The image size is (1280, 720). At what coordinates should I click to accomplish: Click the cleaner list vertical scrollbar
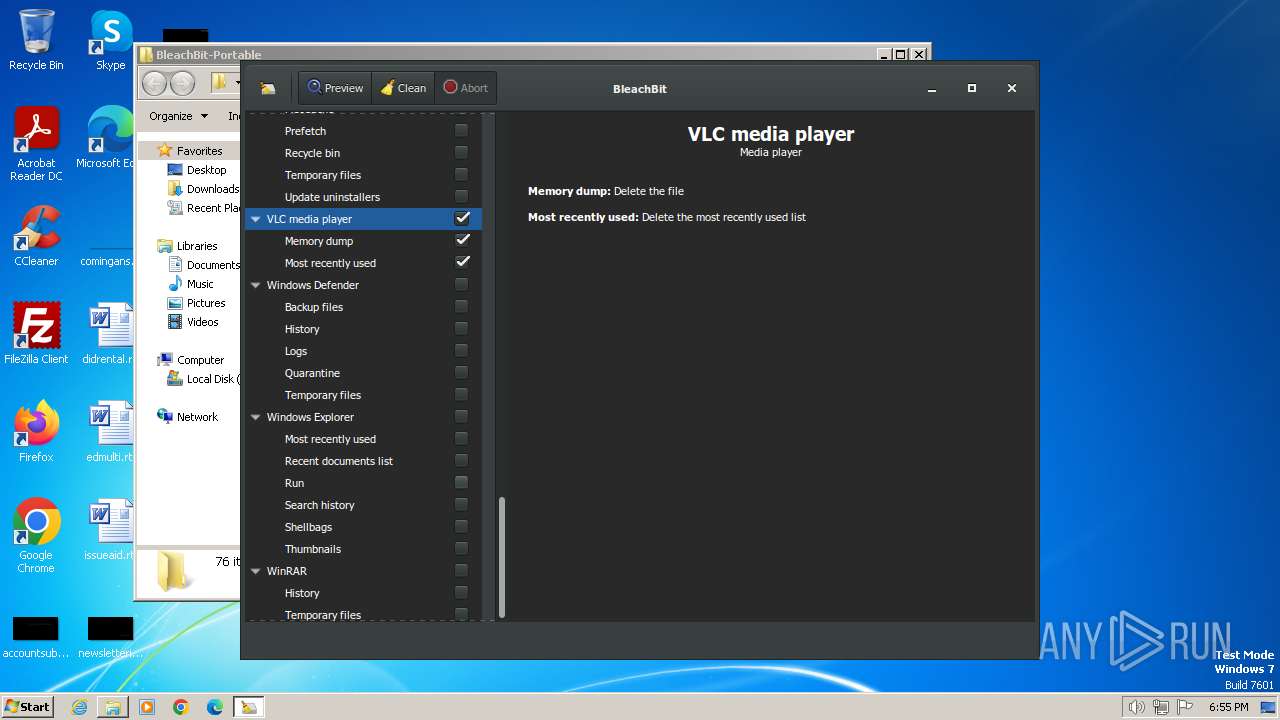(x=502, y=558)
